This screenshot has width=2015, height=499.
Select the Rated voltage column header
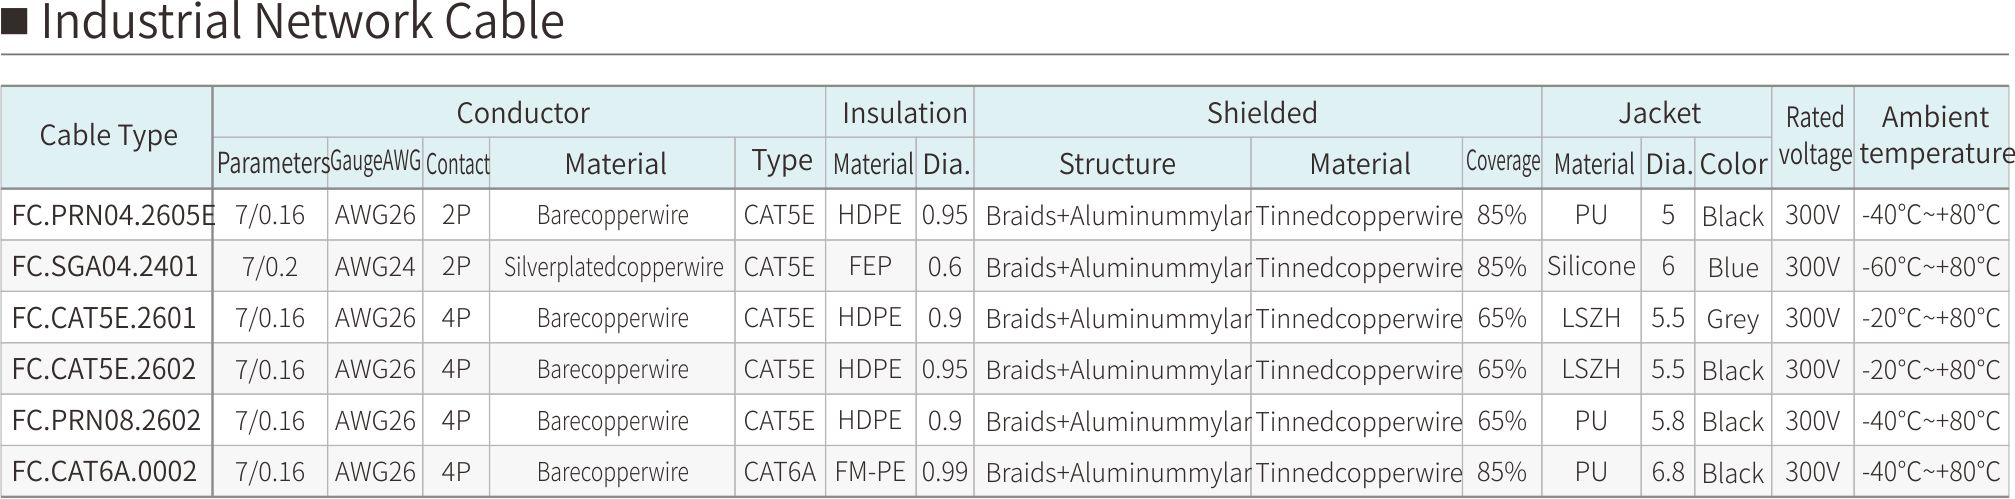[x=1814, y=136]
